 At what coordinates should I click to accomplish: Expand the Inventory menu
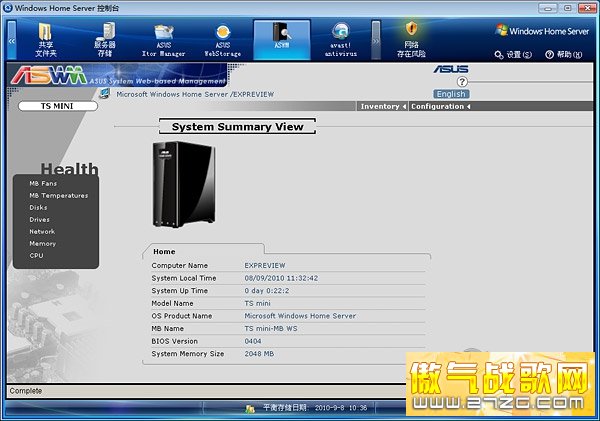(383, 106)
